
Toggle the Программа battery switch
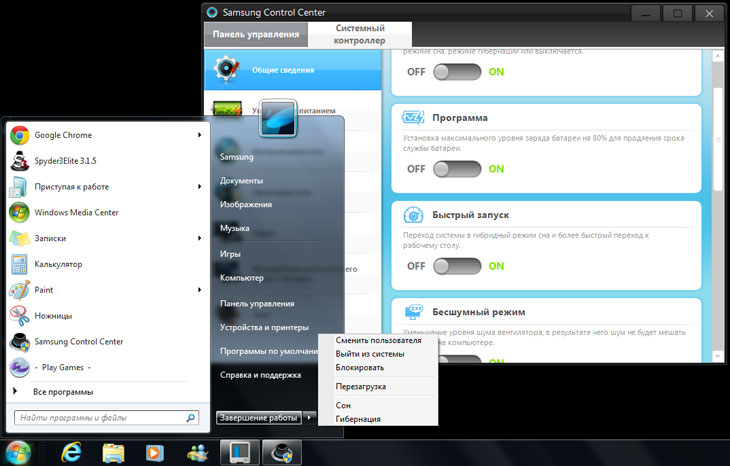click(457, 169)
